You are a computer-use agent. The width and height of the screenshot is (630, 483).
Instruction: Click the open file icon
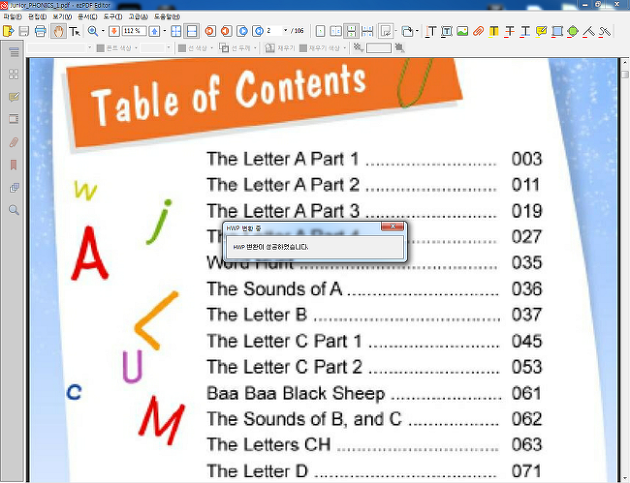pyautogui.click(x=8, y=31)
